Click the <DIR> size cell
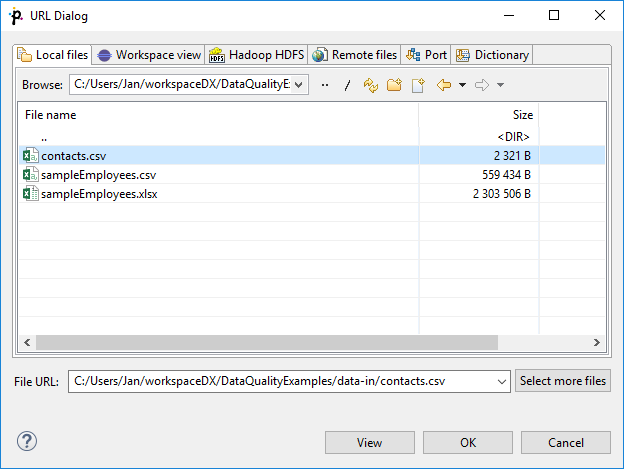Image resolution: width=624 pixels, height=469 pixels. point(479,137)
